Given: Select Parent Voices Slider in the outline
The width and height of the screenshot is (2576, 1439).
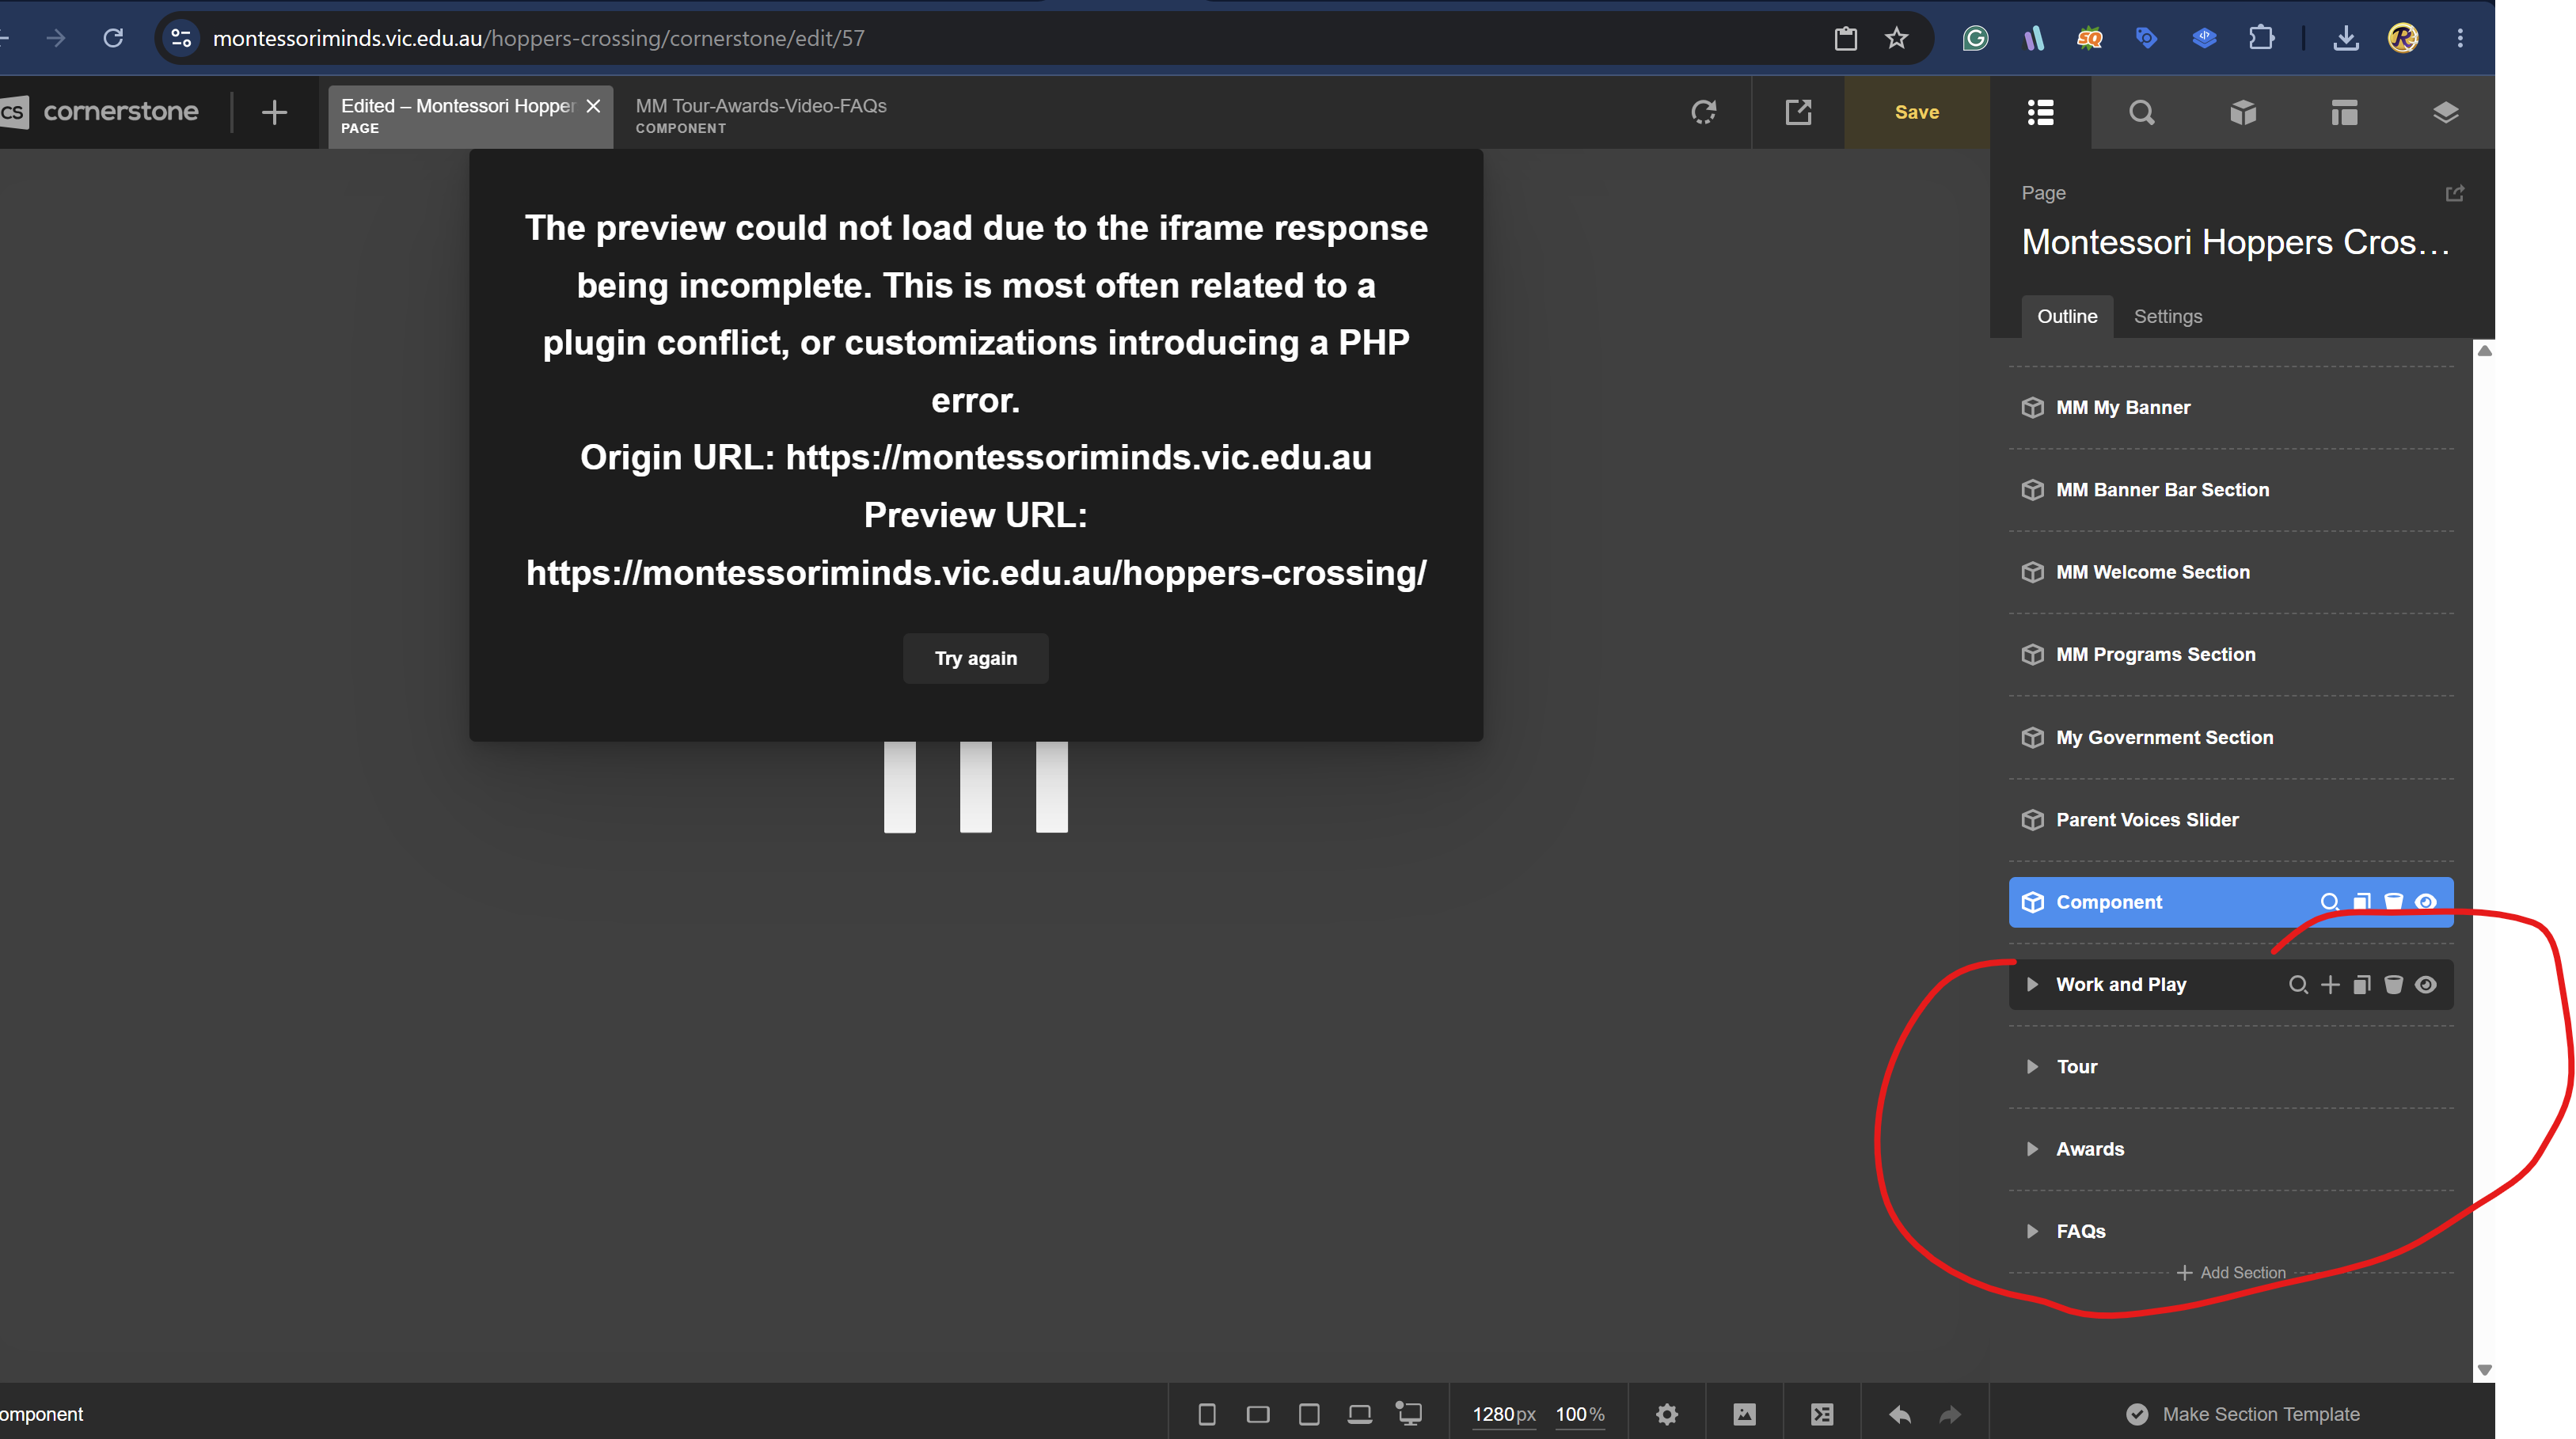Looking at the screenshot, I should point(2231,820).
